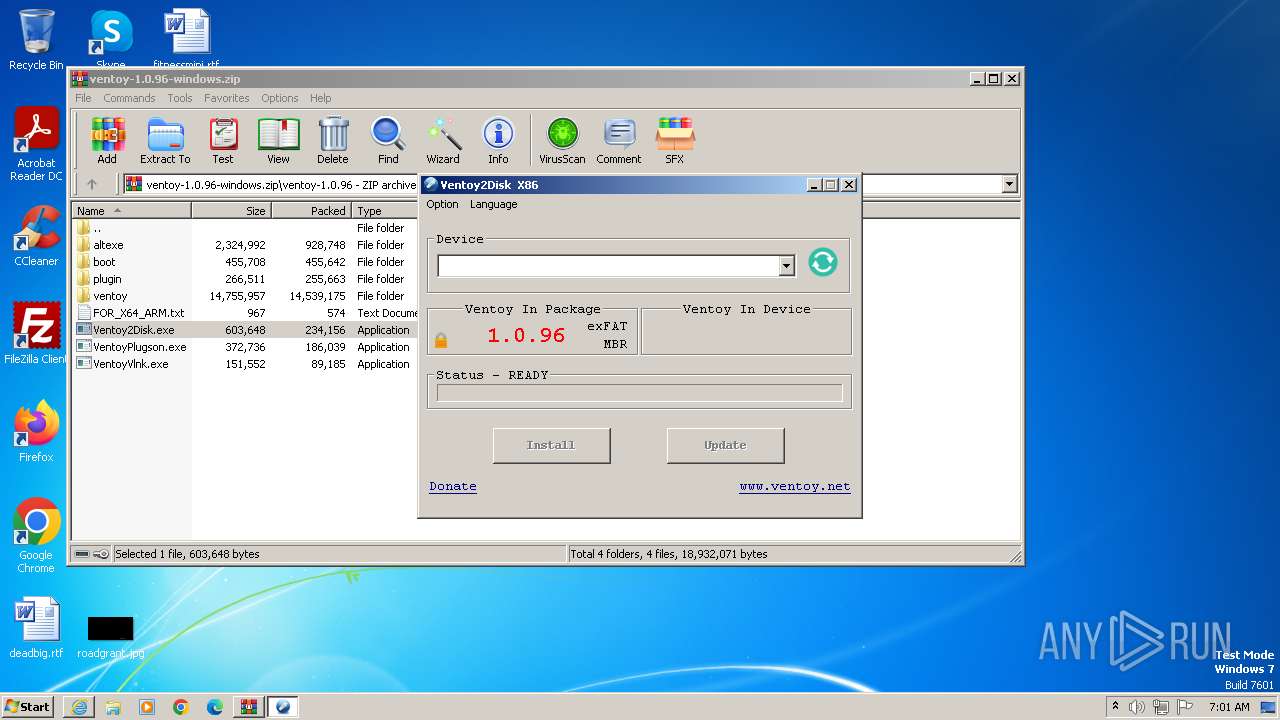Open the Ventoy2Disk Option menu

coord(442,204)
